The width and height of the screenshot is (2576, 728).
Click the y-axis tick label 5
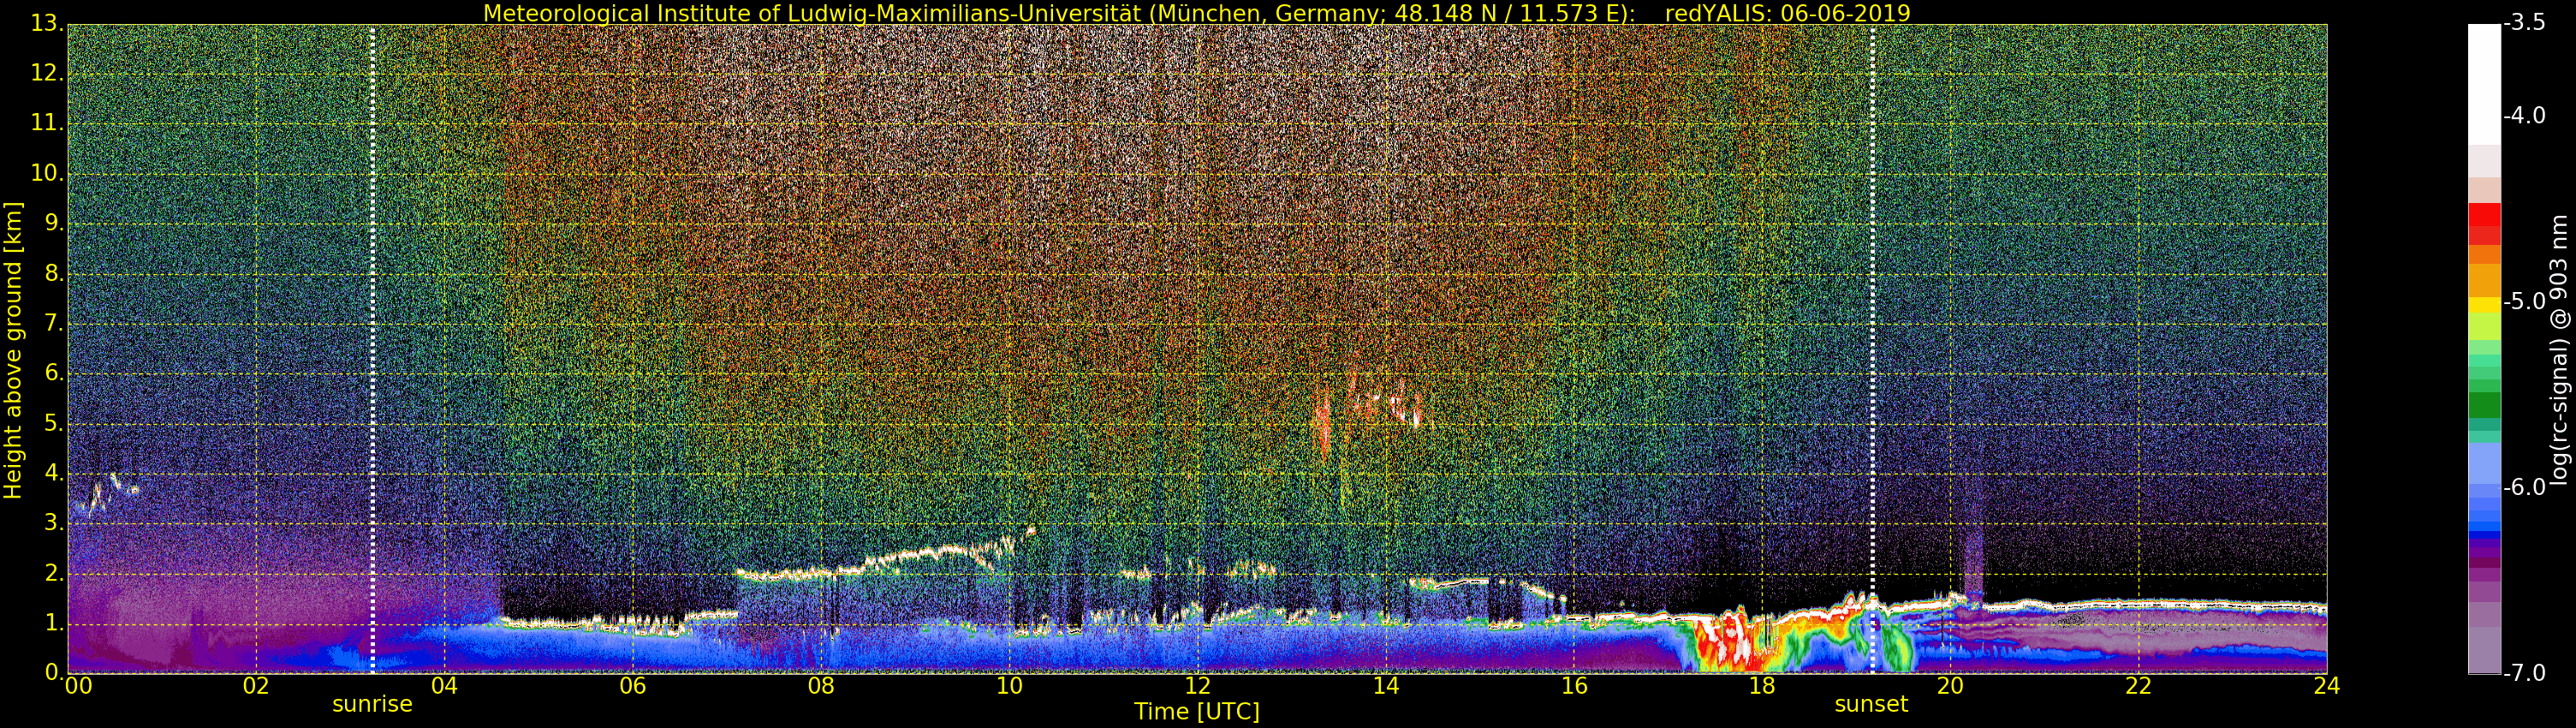click(x=53, y=423)
